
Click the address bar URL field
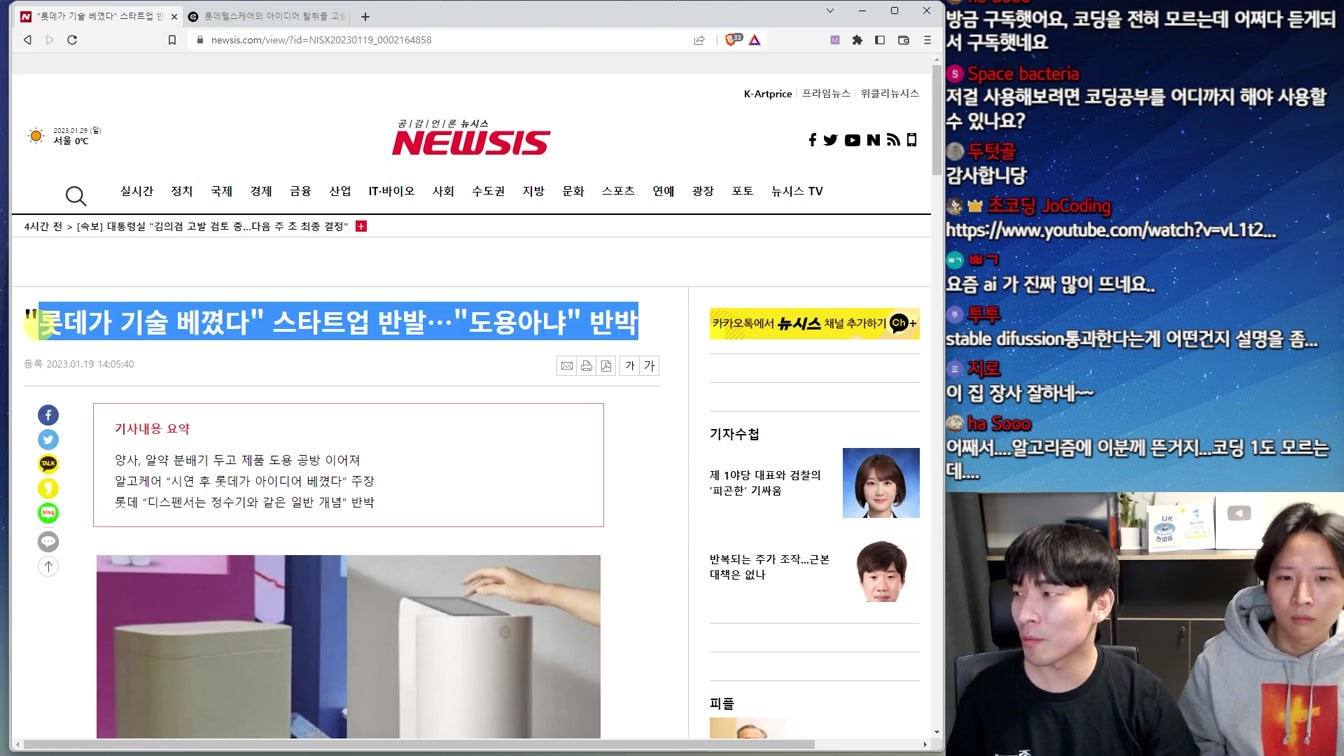[x=440, y=40]
